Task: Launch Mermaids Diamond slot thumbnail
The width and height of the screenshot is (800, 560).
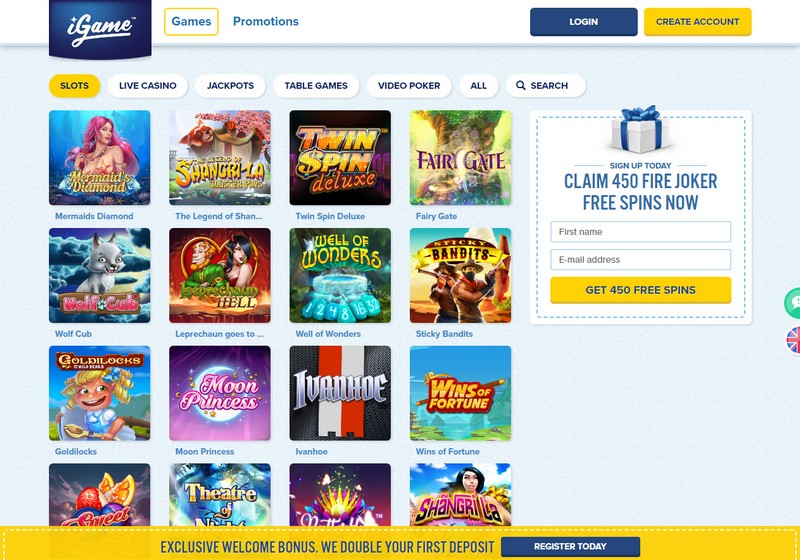Action: pyautogui.click(x=99, y=158)
